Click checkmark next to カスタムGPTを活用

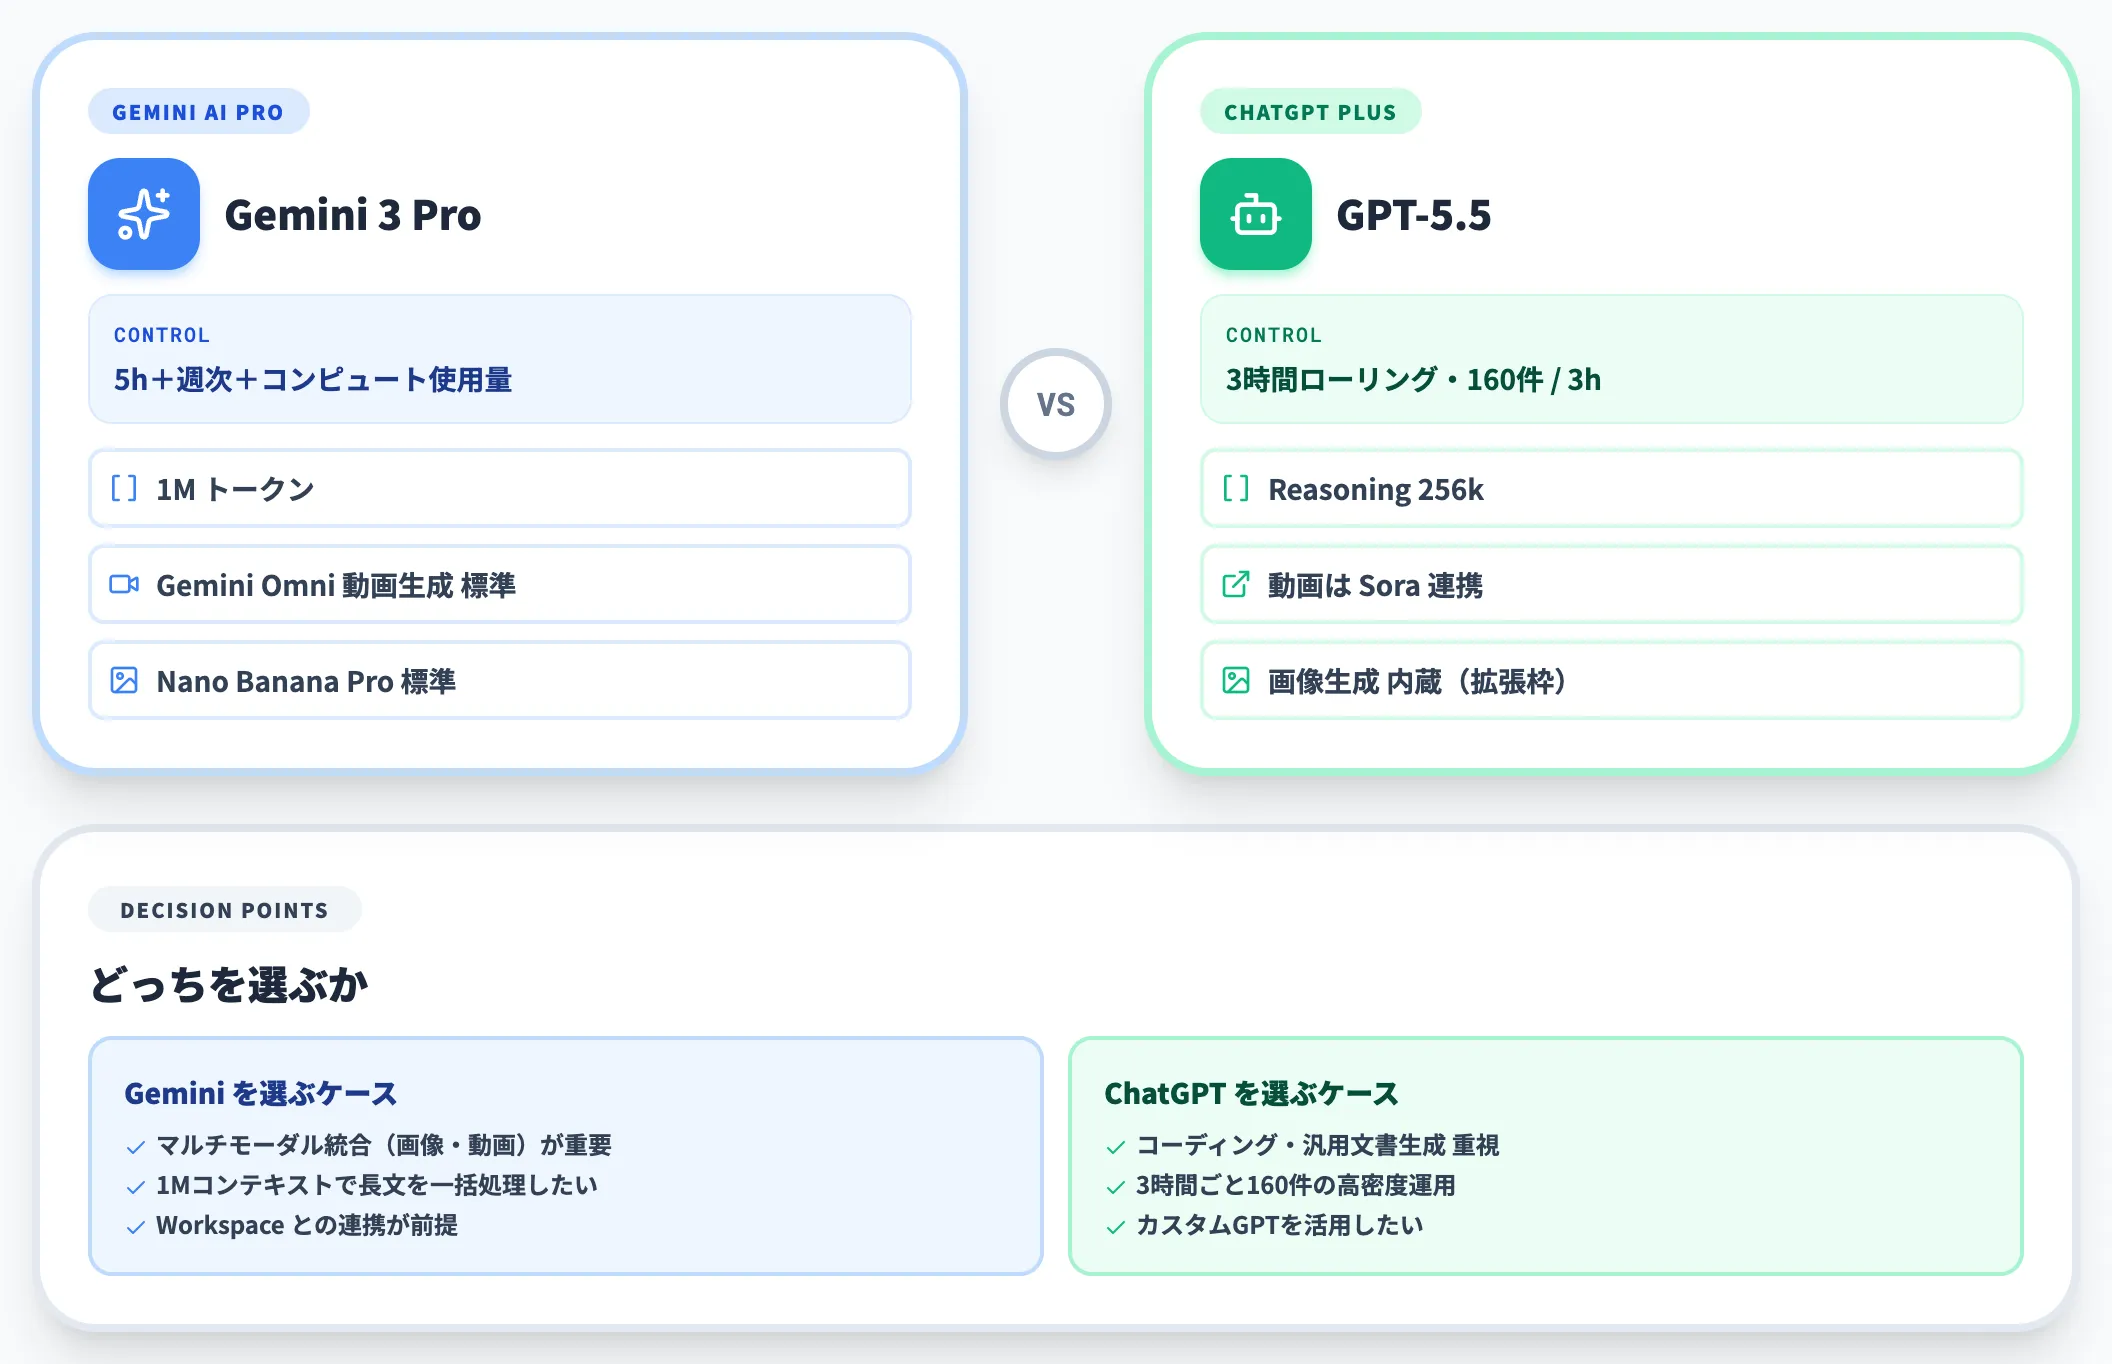[1116, 1227]
